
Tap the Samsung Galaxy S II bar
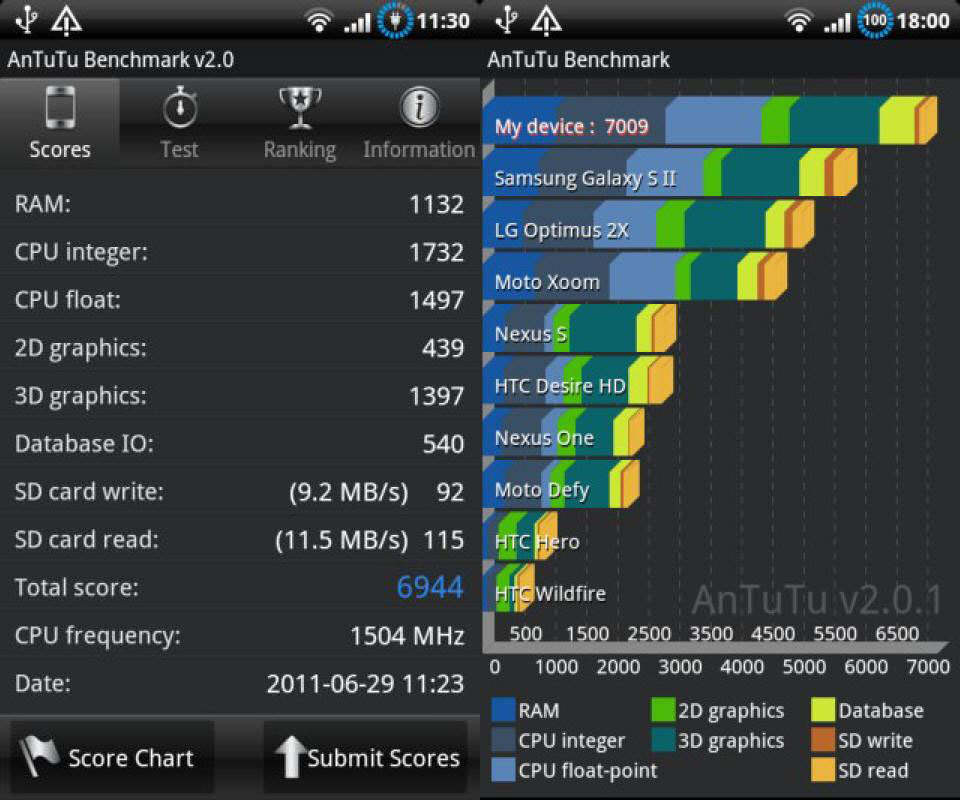670,172
